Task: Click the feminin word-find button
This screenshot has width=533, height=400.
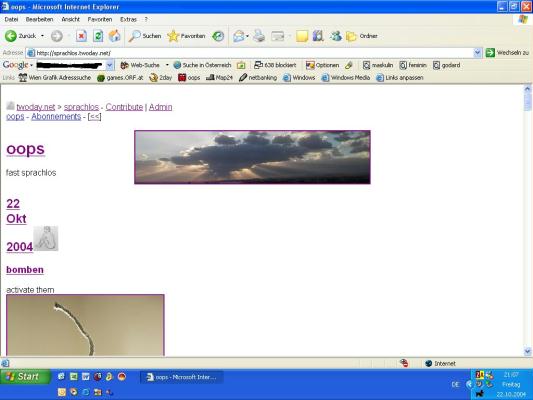Action: point(413,65)
